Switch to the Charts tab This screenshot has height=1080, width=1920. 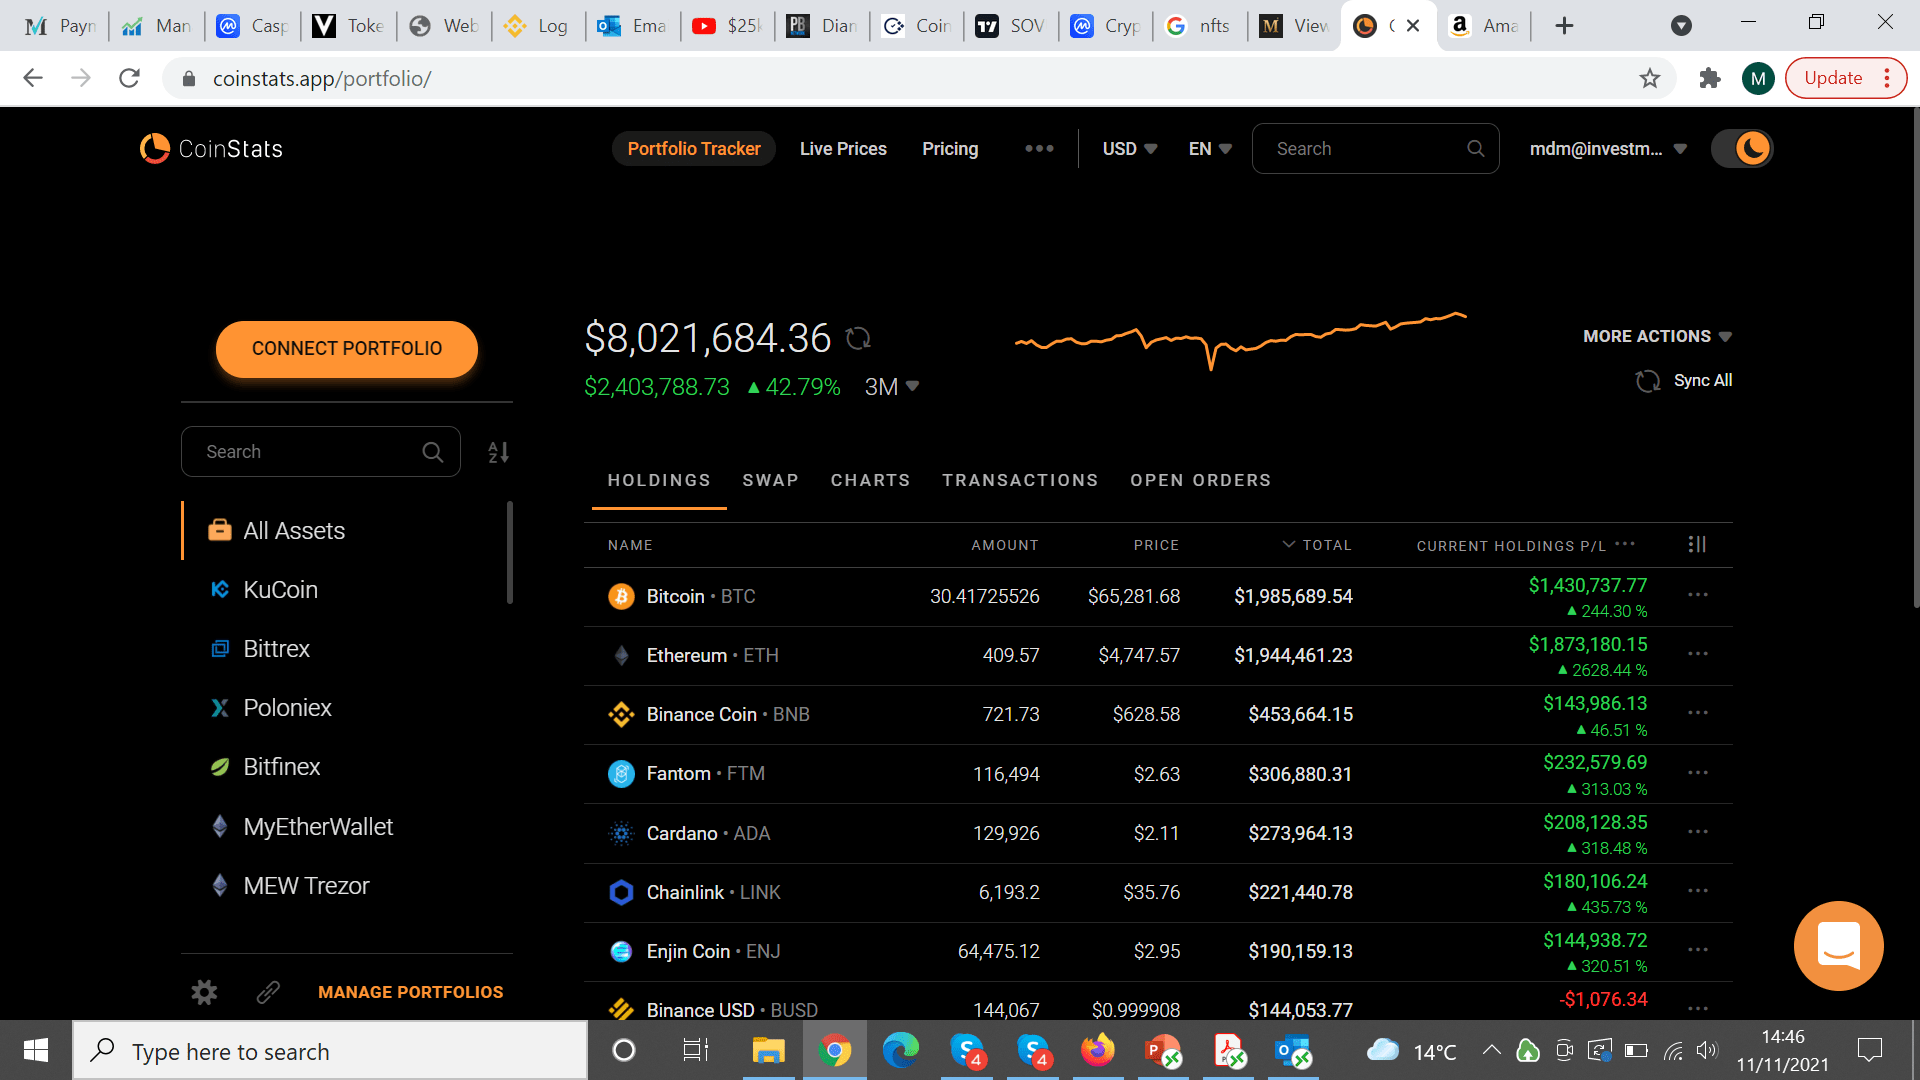[870, 481]
